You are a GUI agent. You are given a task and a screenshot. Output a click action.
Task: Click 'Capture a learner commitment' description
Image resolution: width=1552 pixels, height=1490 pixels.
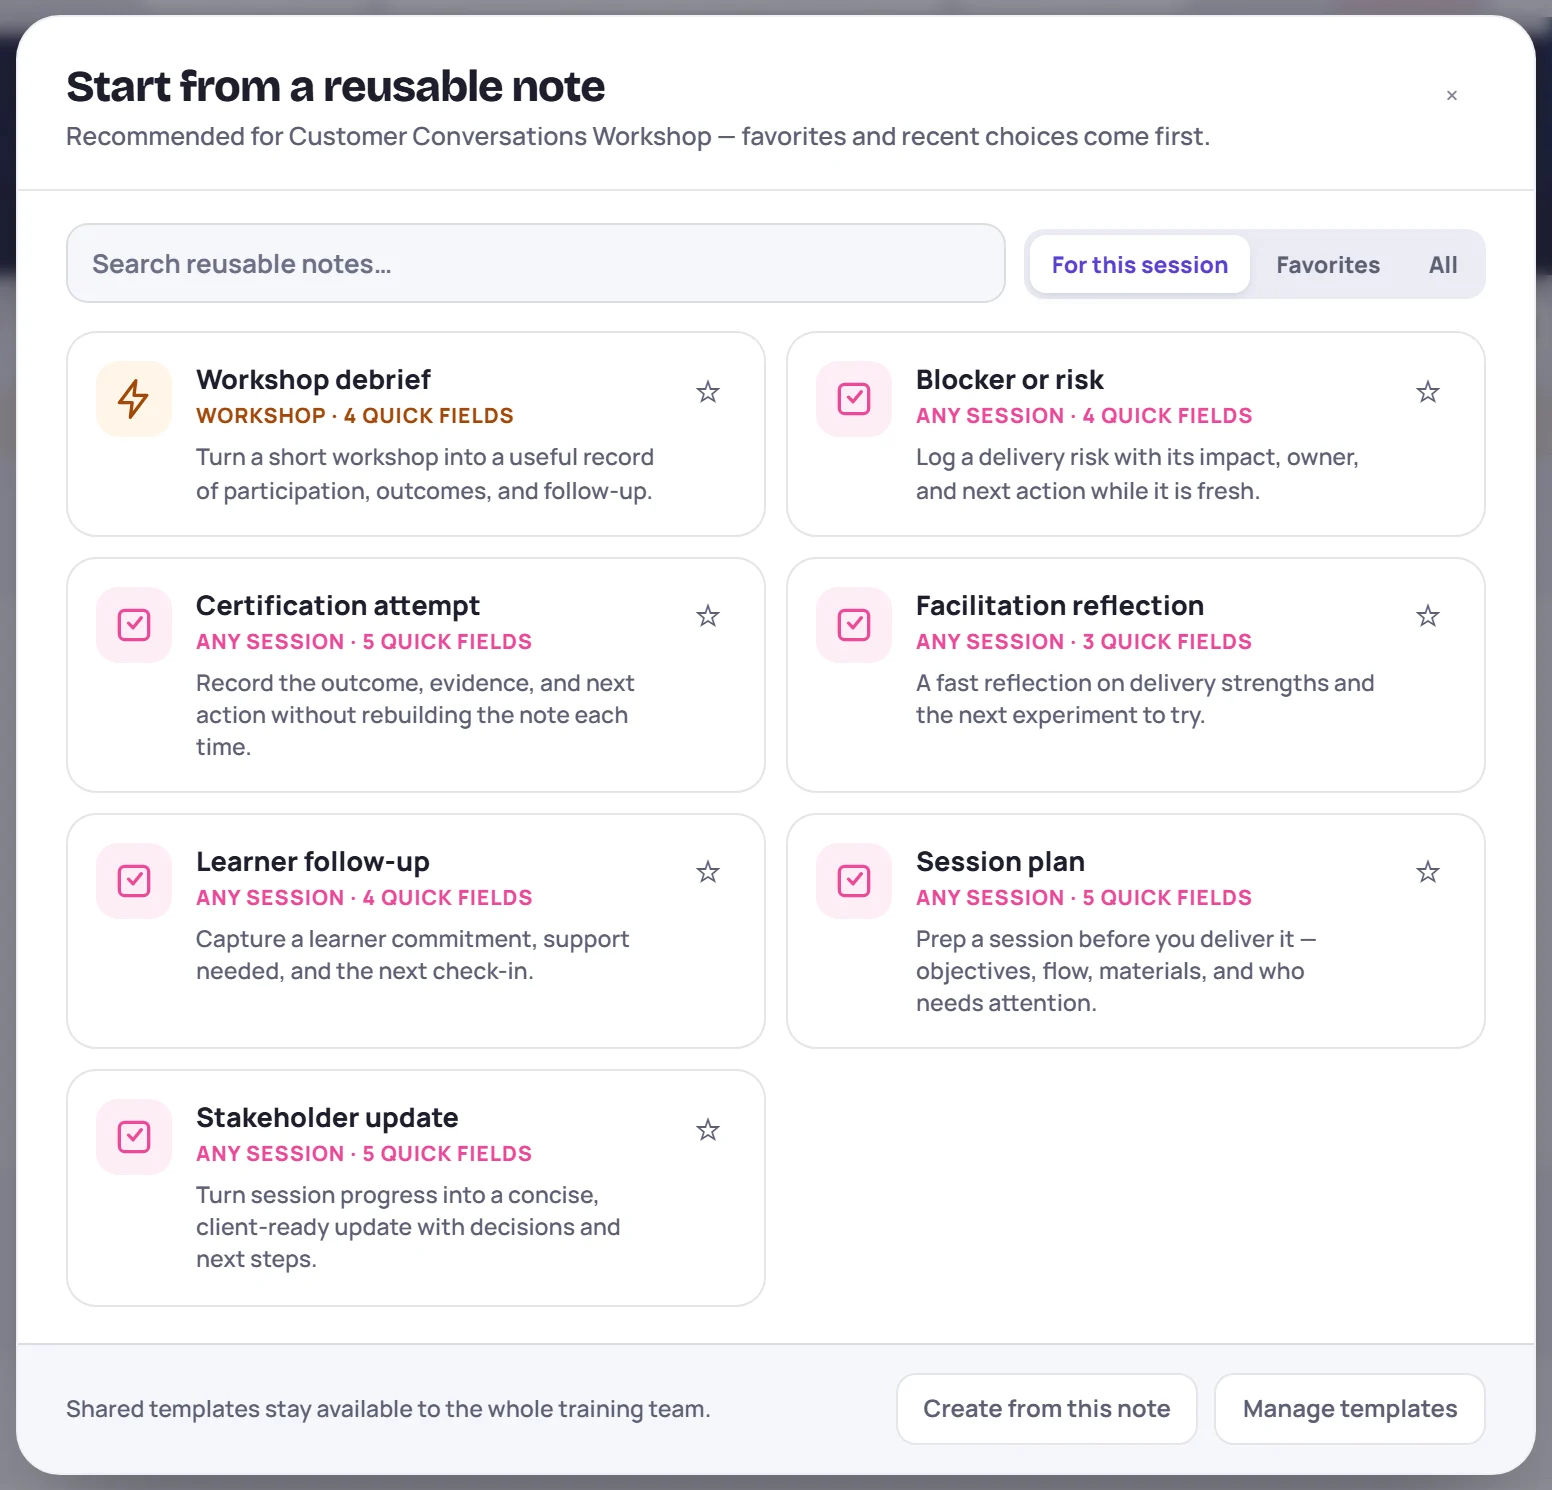pyautogui.click(x=412, y=955)
